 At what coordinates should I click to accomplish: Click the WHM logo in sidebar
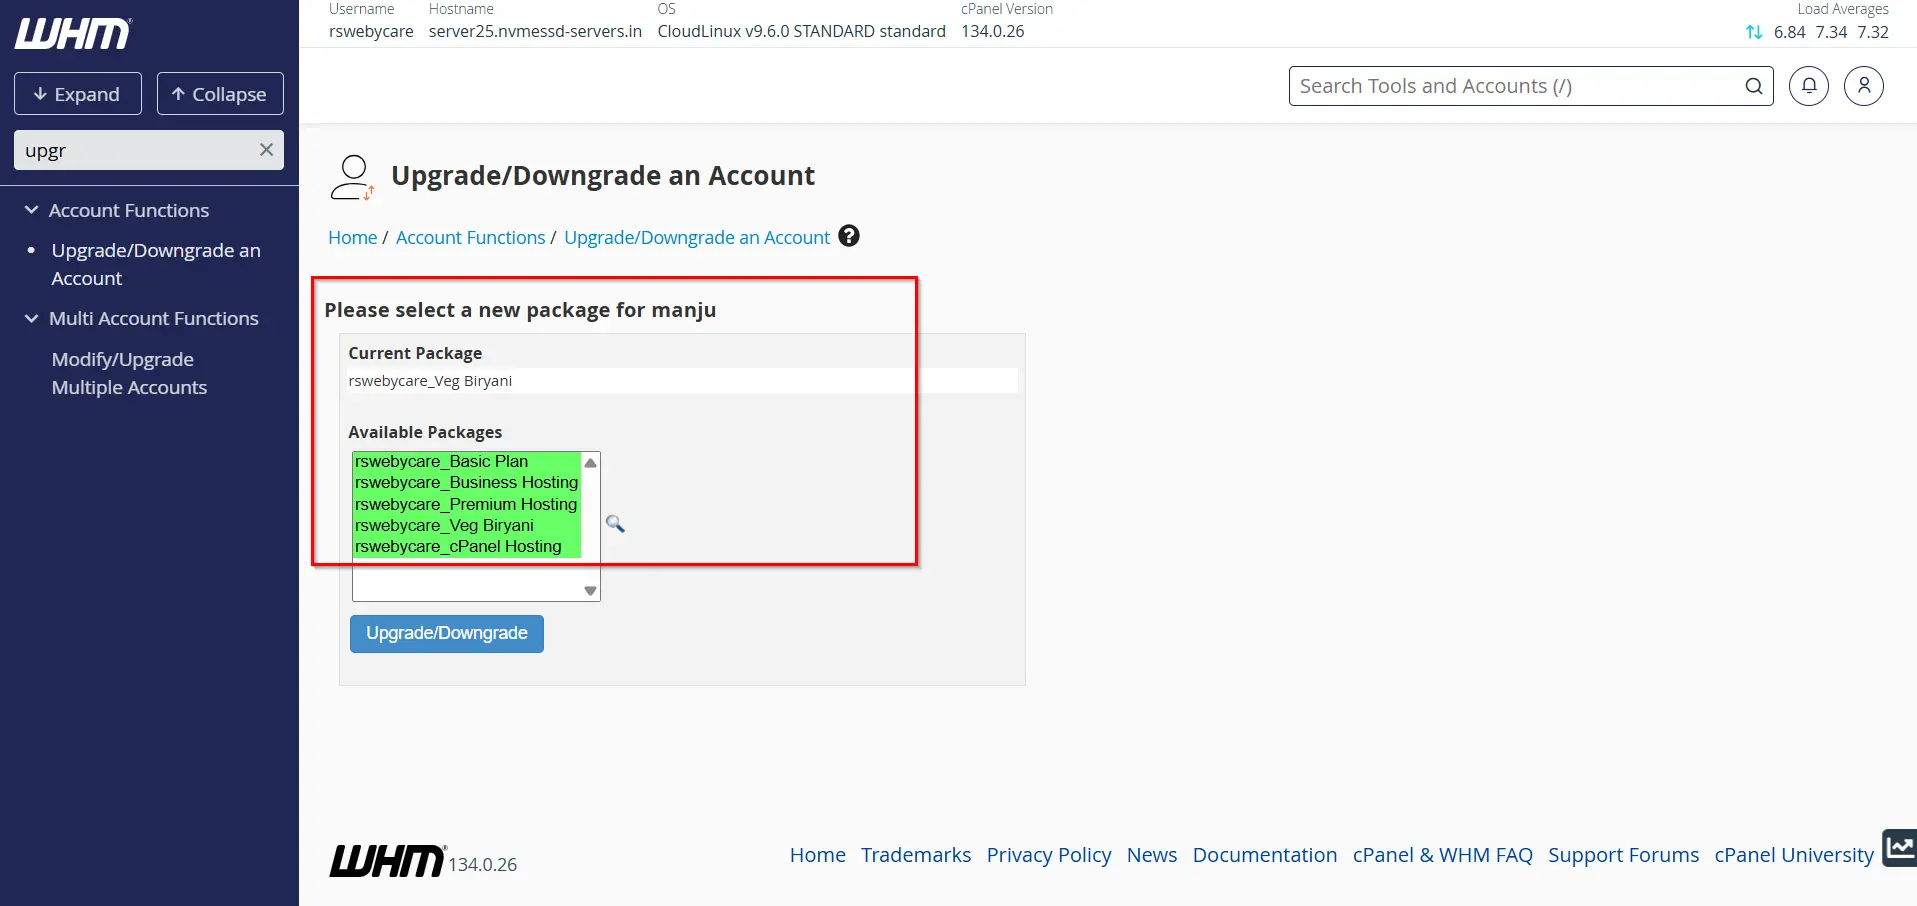(x=73, y=34)
